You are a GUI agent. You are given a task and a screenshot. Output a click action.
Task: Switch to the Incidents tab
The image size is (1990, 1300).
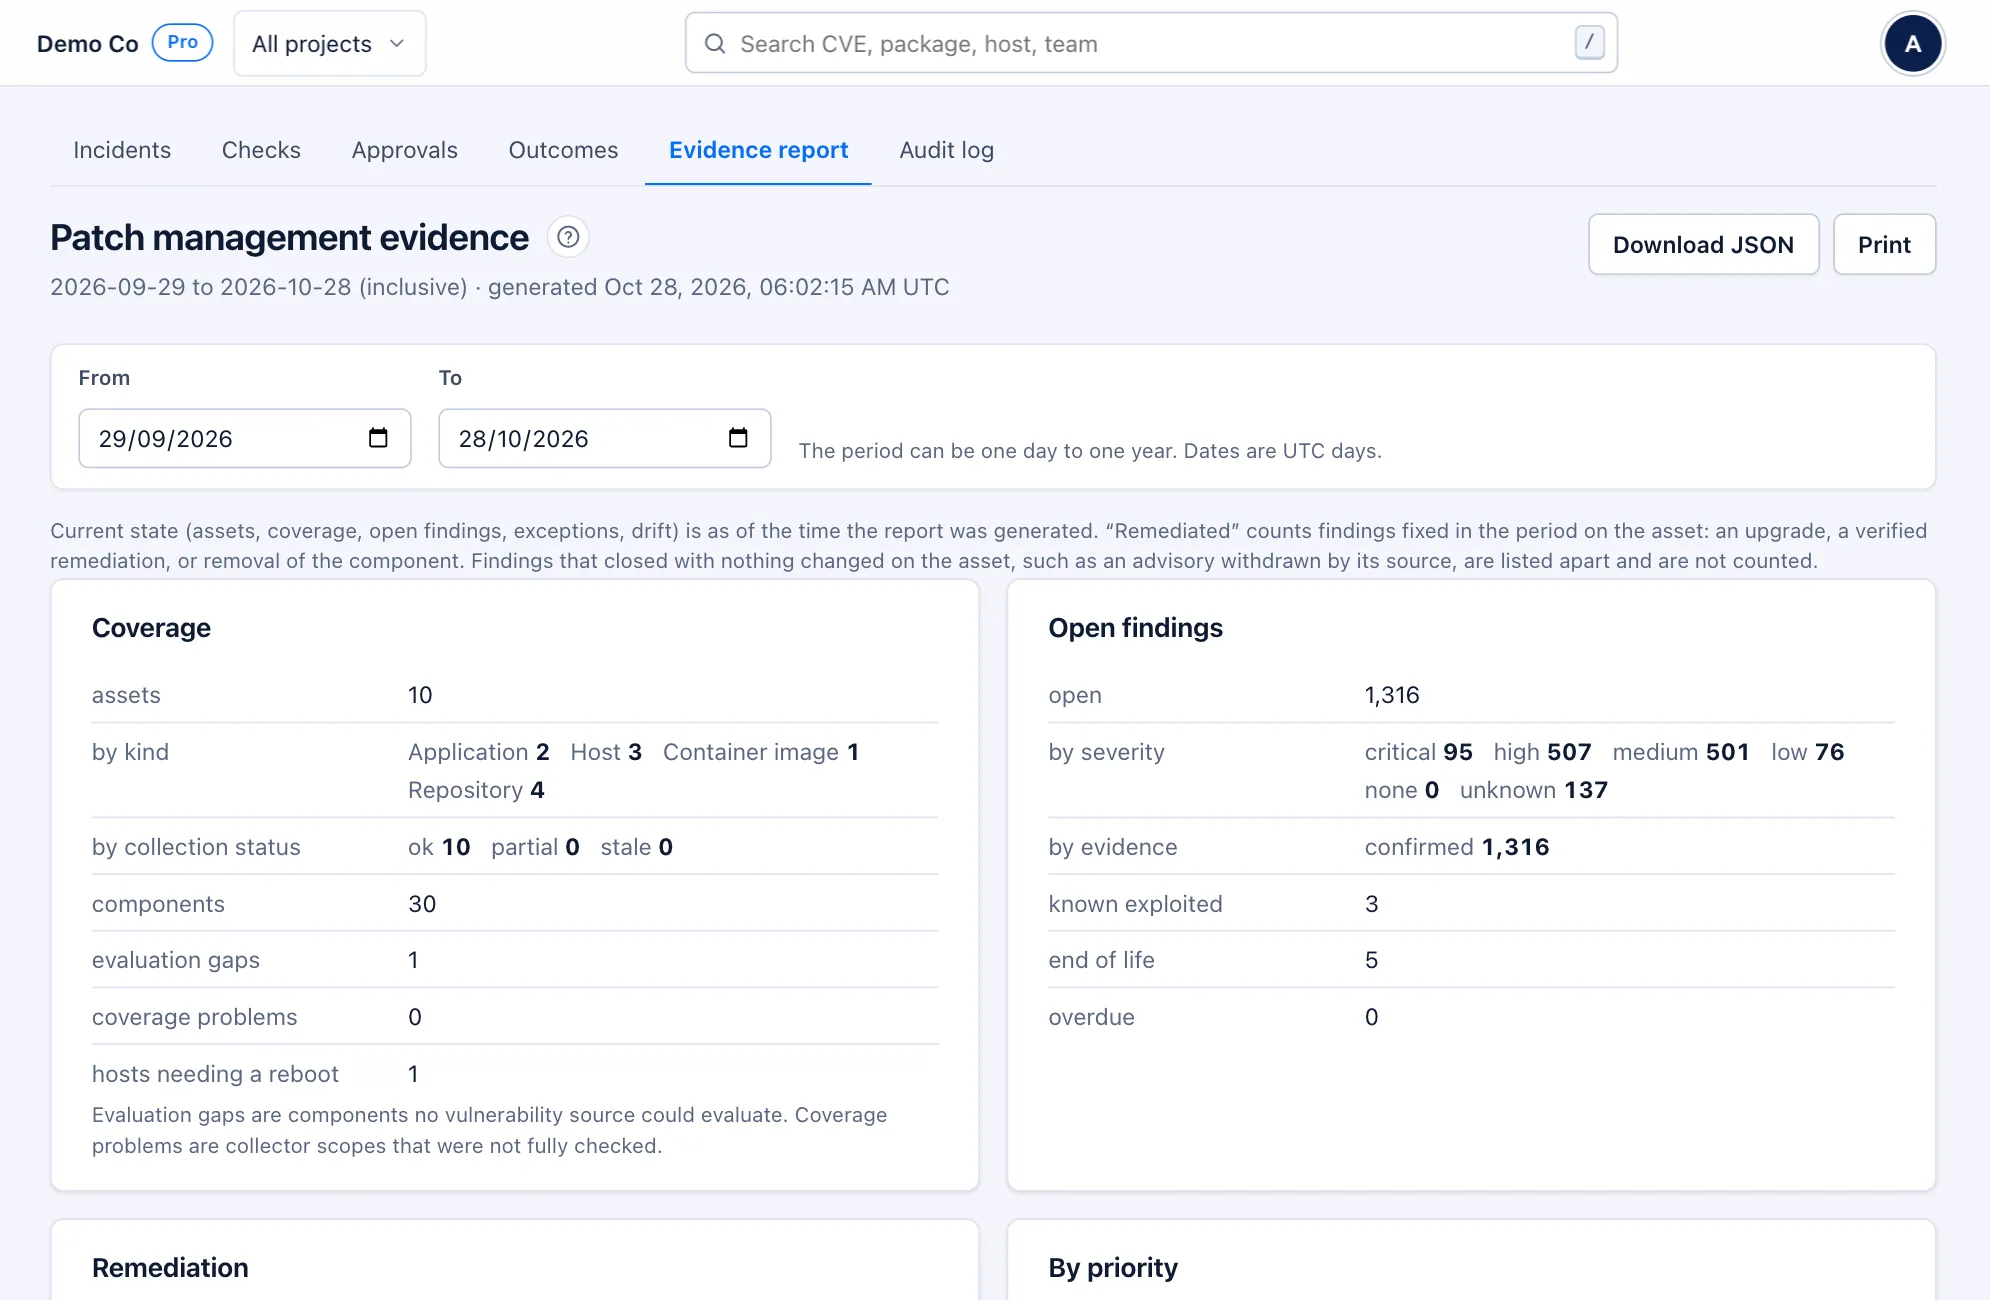pyautogui.click(x=122, y=150)
